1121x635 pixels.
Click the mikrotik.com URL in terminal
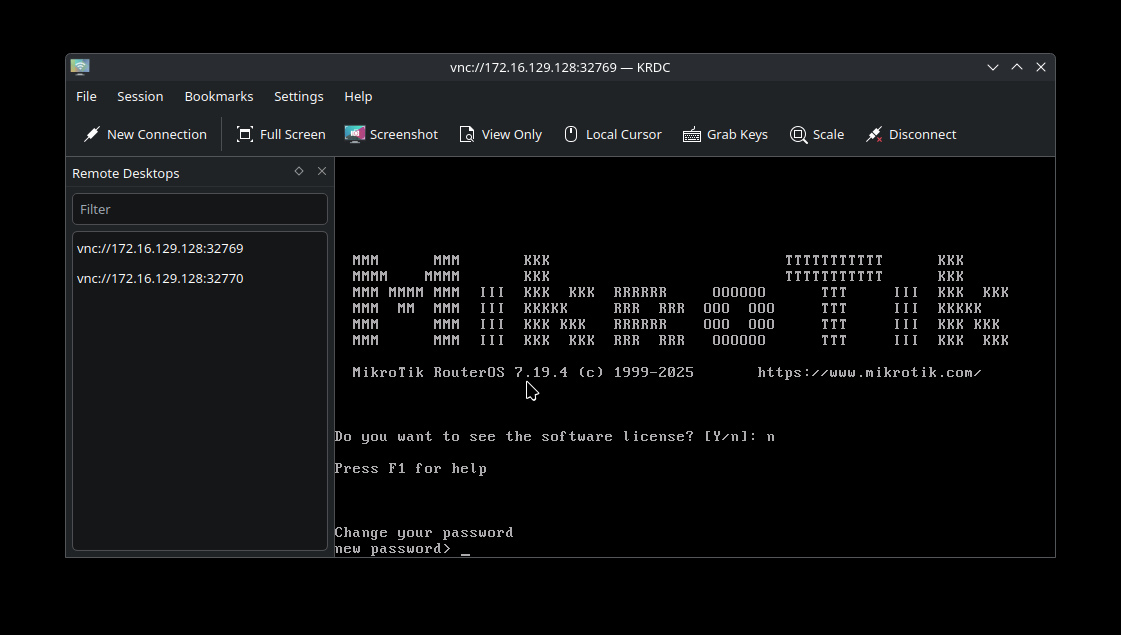pyautogui.click(x=869, y=373)
